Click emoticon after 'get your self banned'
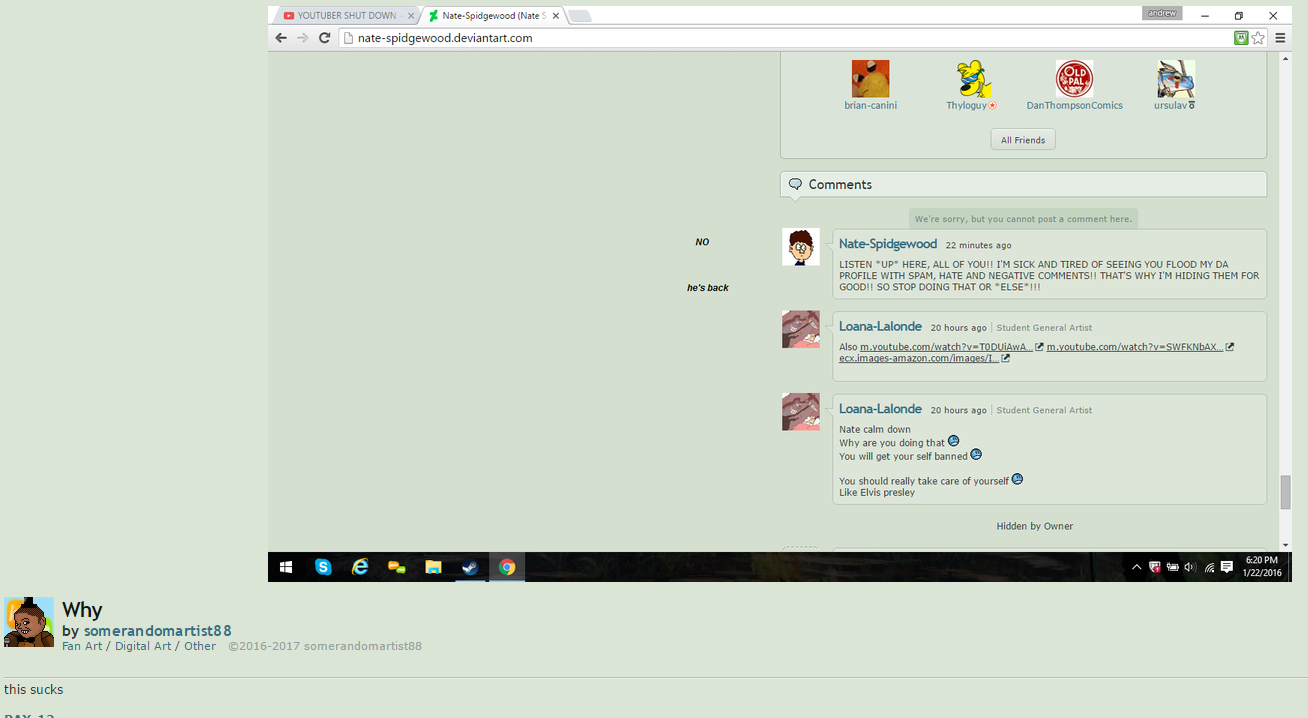Image resolution: width=1308 pixels, height=718 pixels. pyautogui.click(x=976, y=454)
